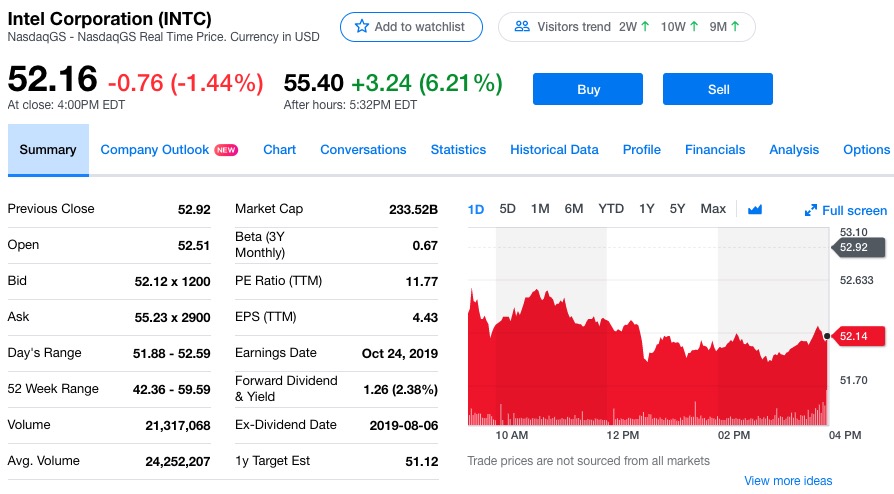Click the Ask value 55.23 x 2900
This screenshot has width=894, height=494.
click(172, 317)
